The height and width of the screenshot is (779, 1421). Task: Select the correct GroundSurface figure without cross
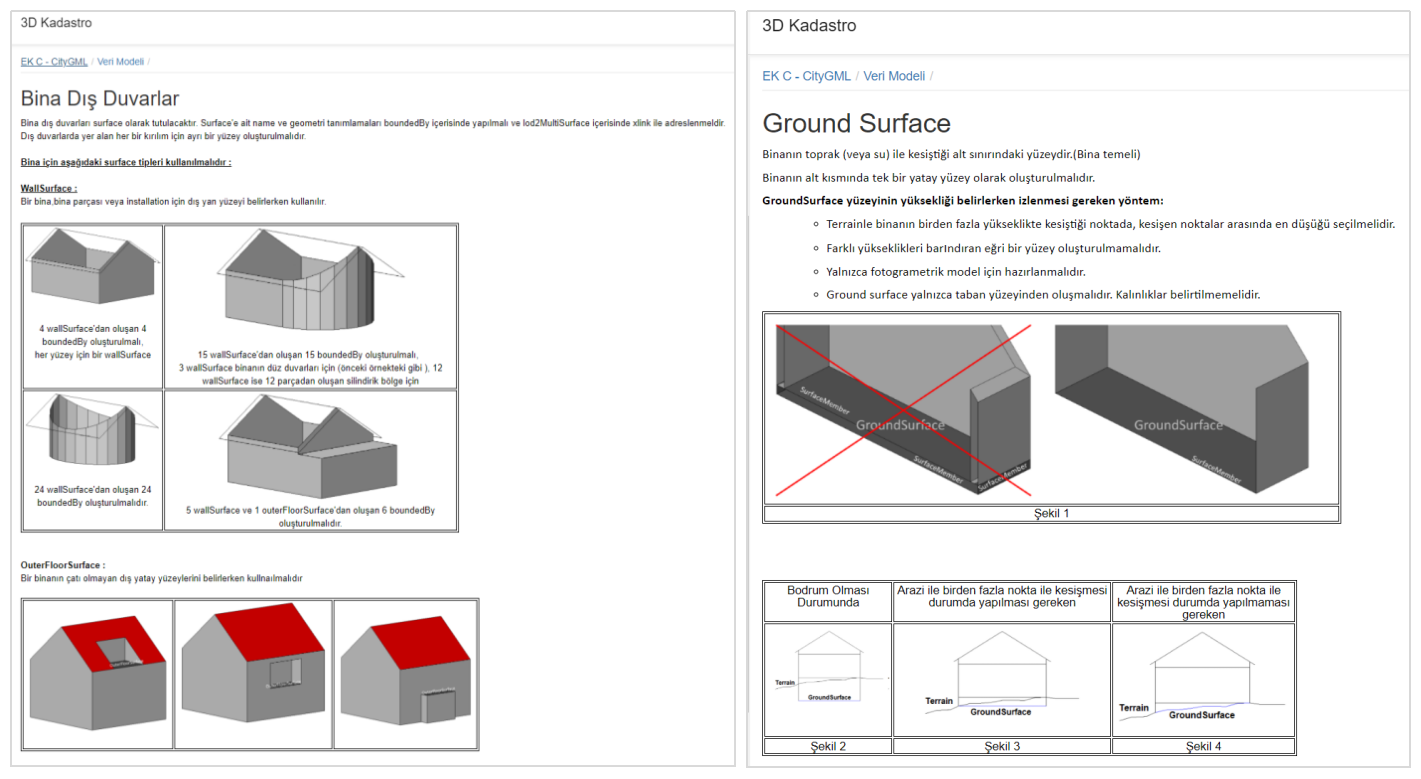click(x=1182, y=409)
